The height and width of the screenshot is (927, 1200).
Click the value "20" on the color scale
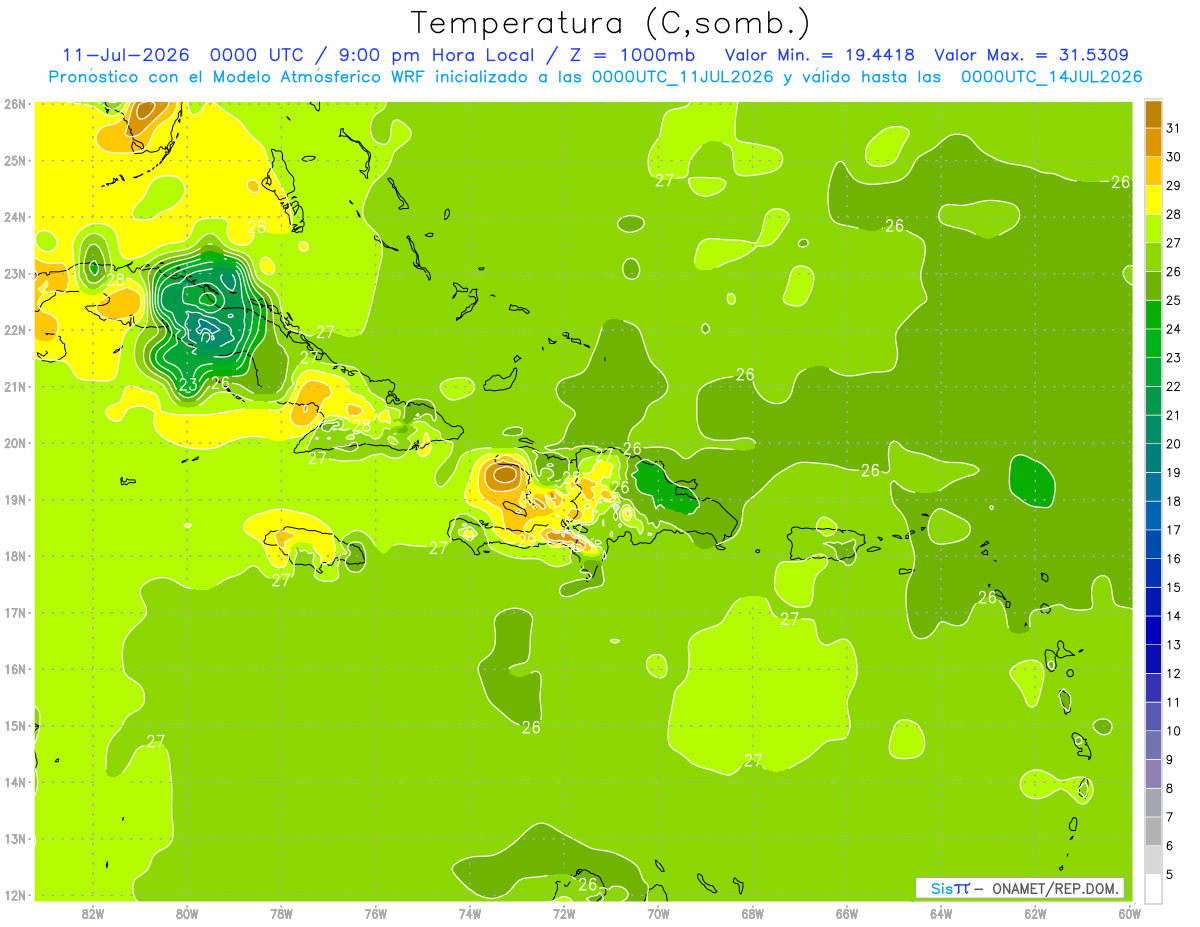[1173, 444]
